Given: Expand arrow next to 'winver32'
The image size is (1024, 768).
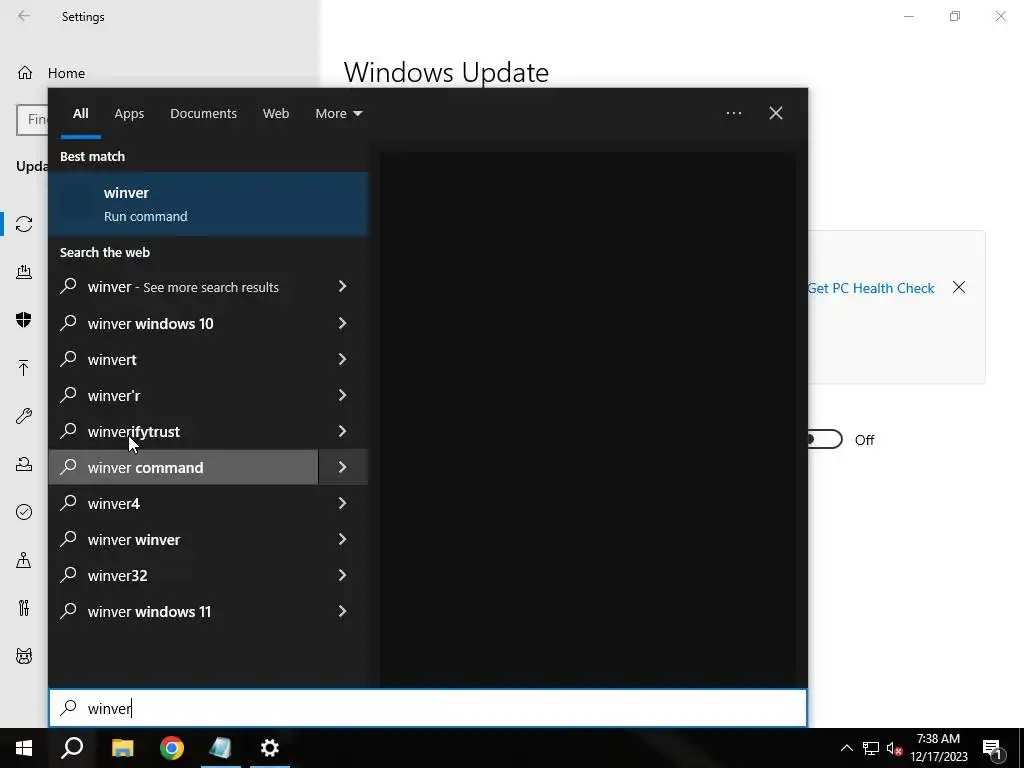Looking at the screenshot, I should (343, 575).
